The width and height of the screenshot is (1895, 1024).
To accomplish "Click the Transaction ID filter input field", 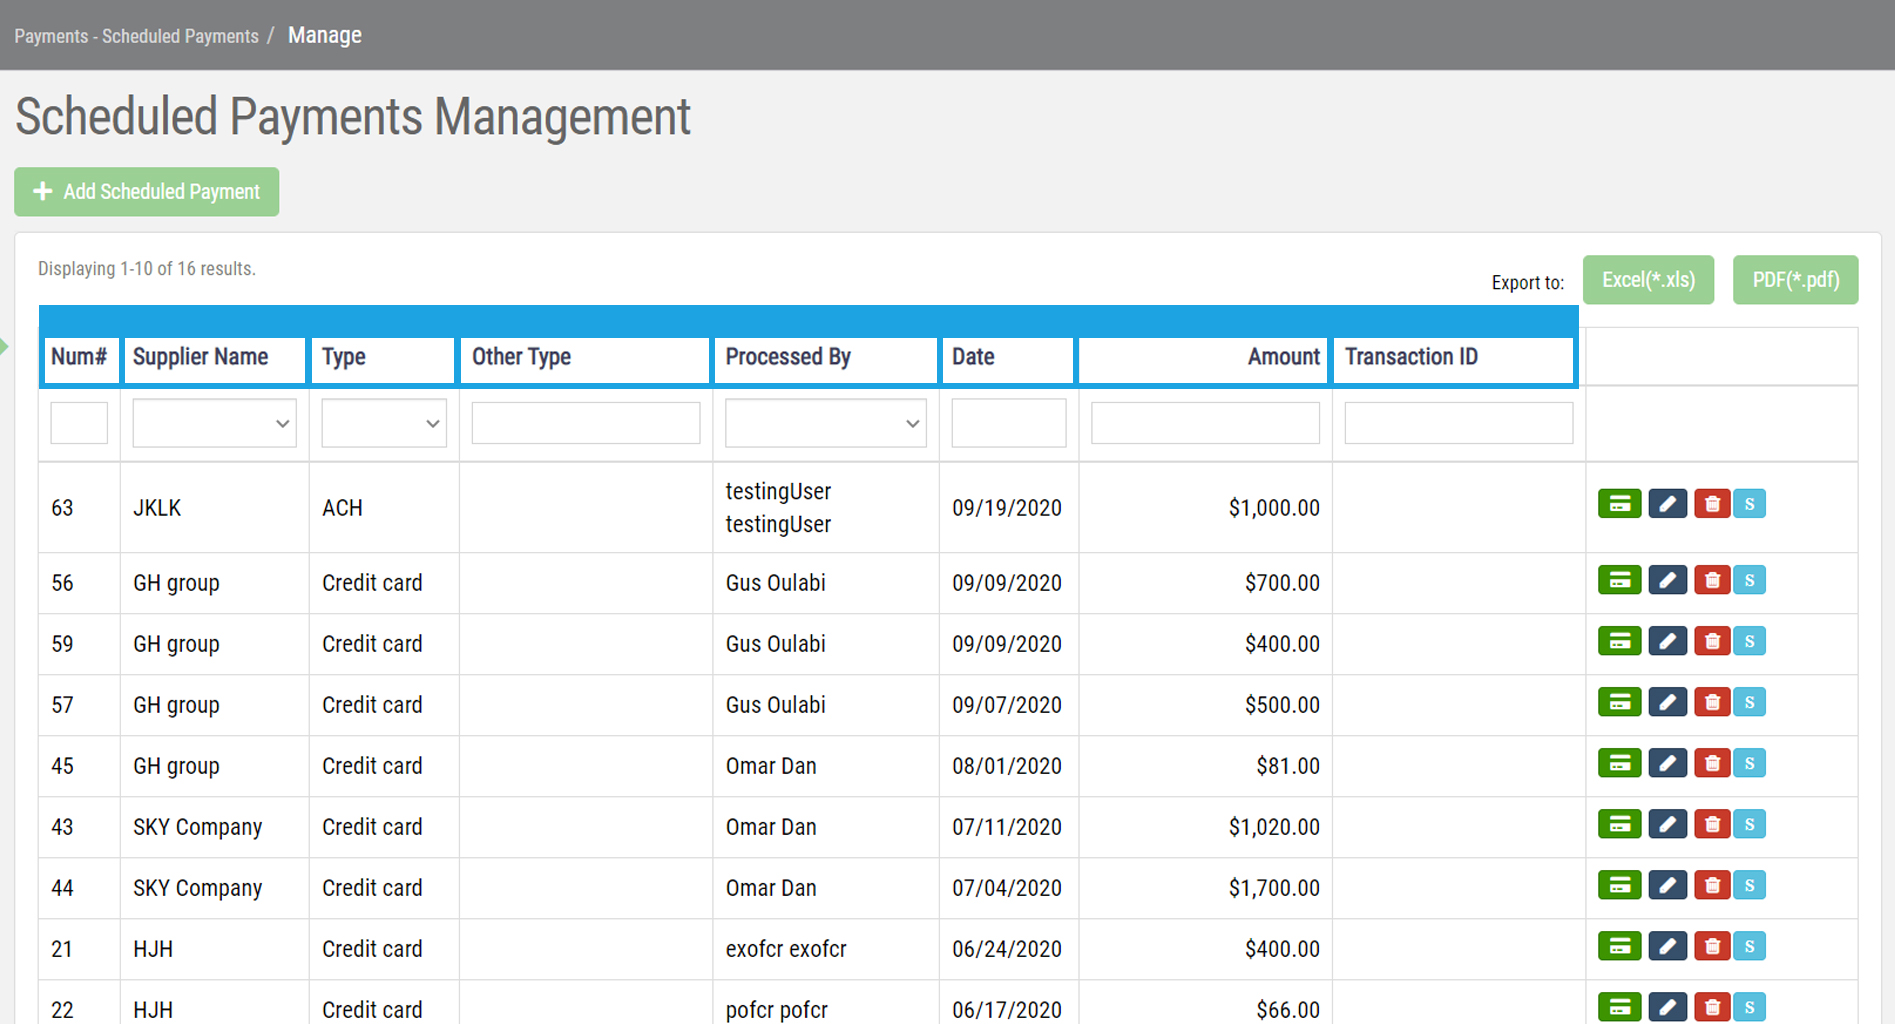I will pos(1458,423).
